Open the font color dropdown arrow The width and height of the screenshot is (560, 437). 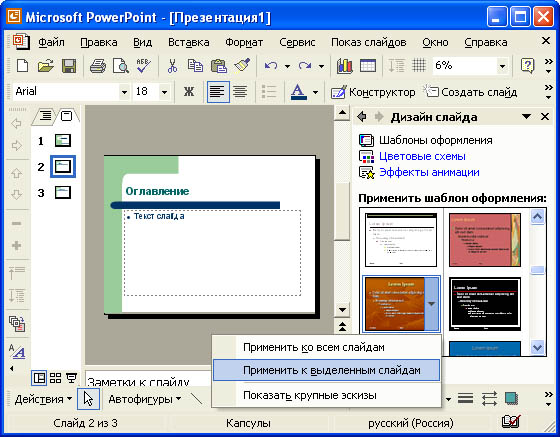[315, 92]
